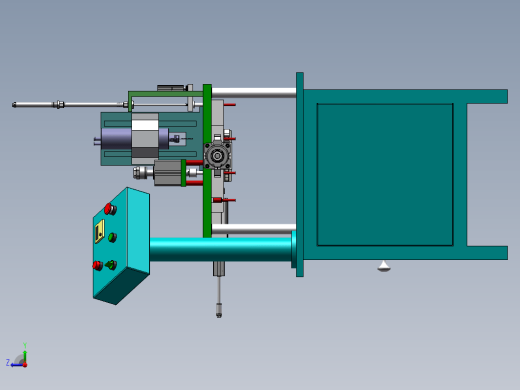Select the cyan horizontal support arm cylinder
The width and height of the screenshot is (520, 390).
tap(221, 249)
